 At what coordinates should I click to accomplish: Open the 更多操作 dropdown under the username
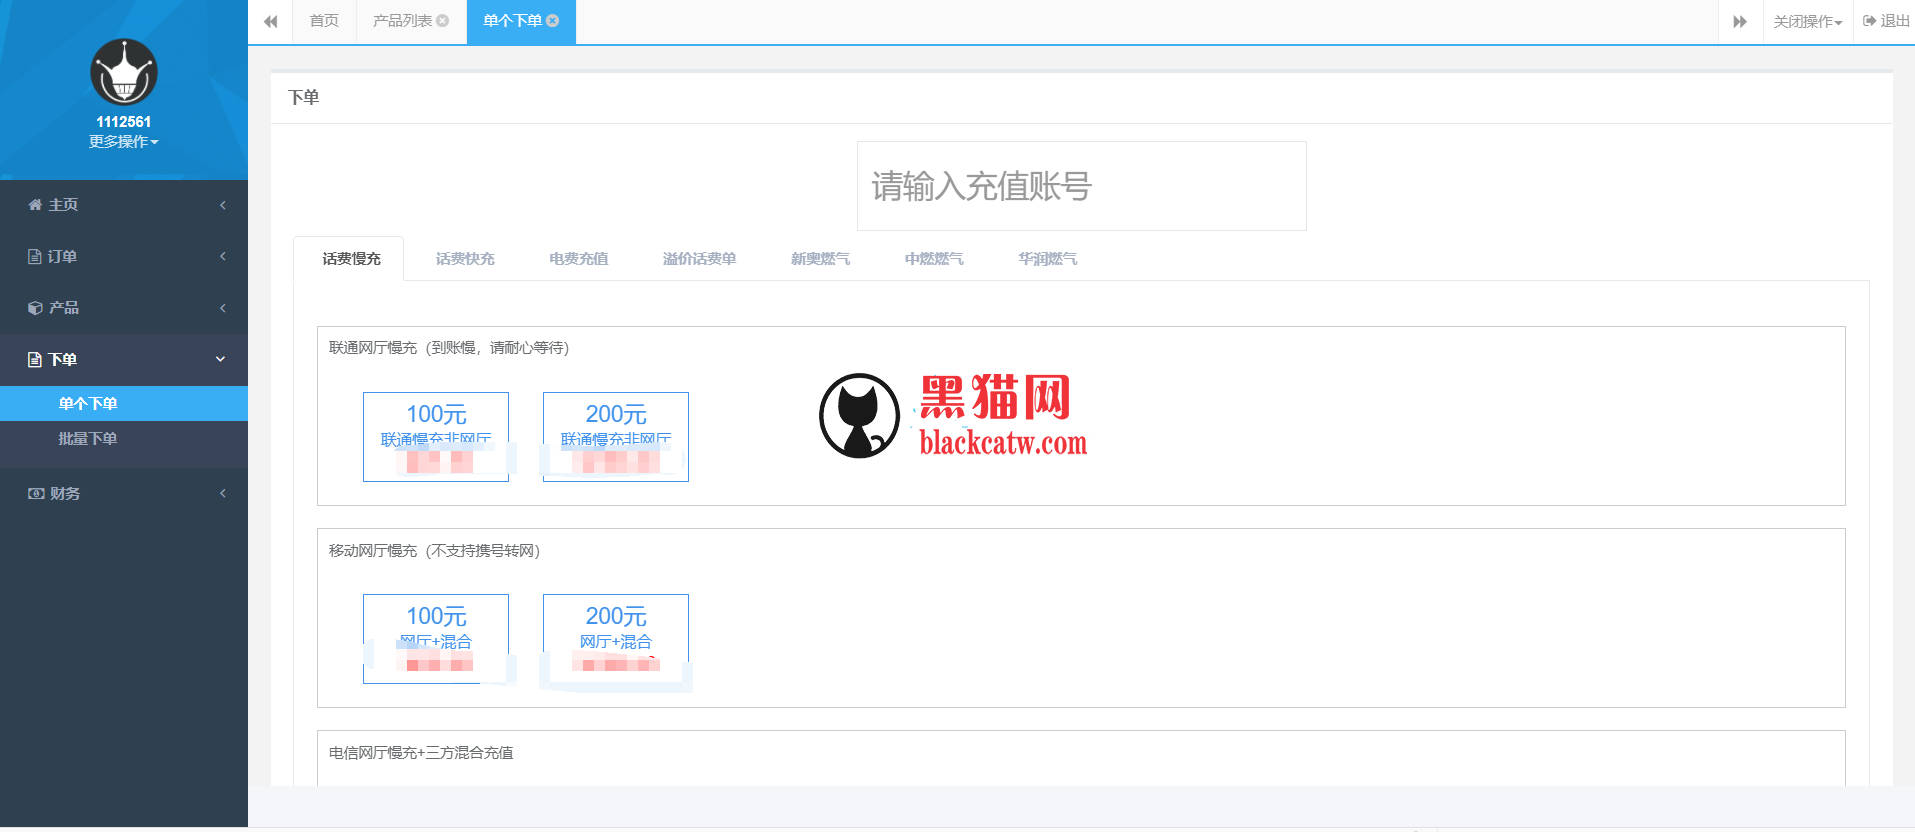pos(124,142)
